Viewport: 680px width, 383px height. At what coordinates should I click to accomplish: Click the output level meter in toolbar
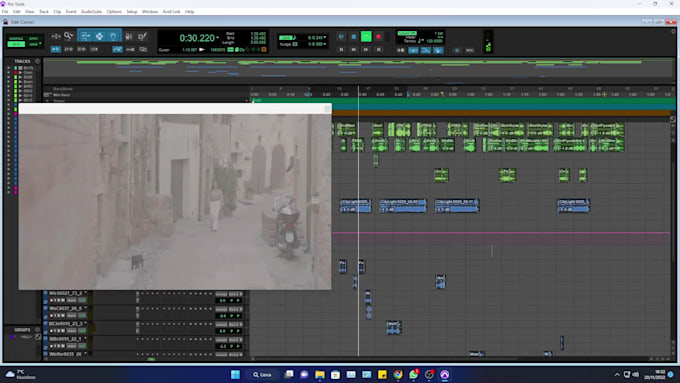point(488,42)
